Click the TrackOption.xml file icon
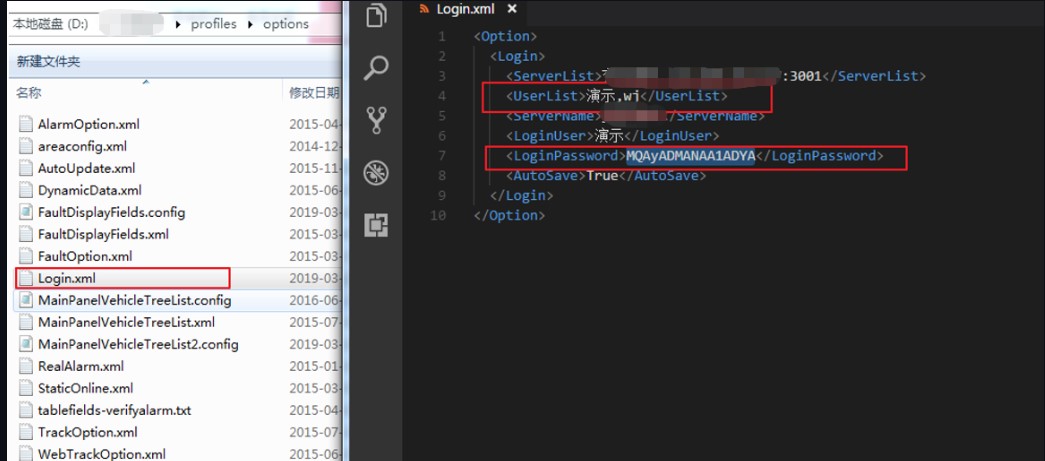Screen dimensions: 1045x461 point(26,432)
